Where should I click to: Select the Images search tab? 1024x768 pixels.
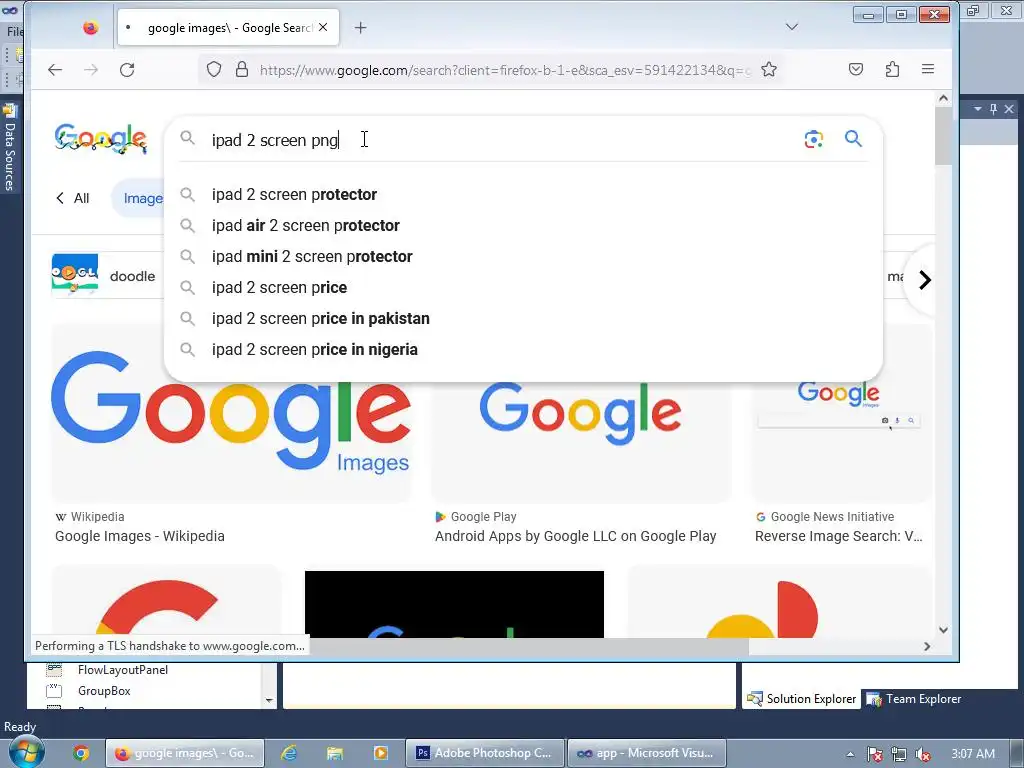(138, 199)
